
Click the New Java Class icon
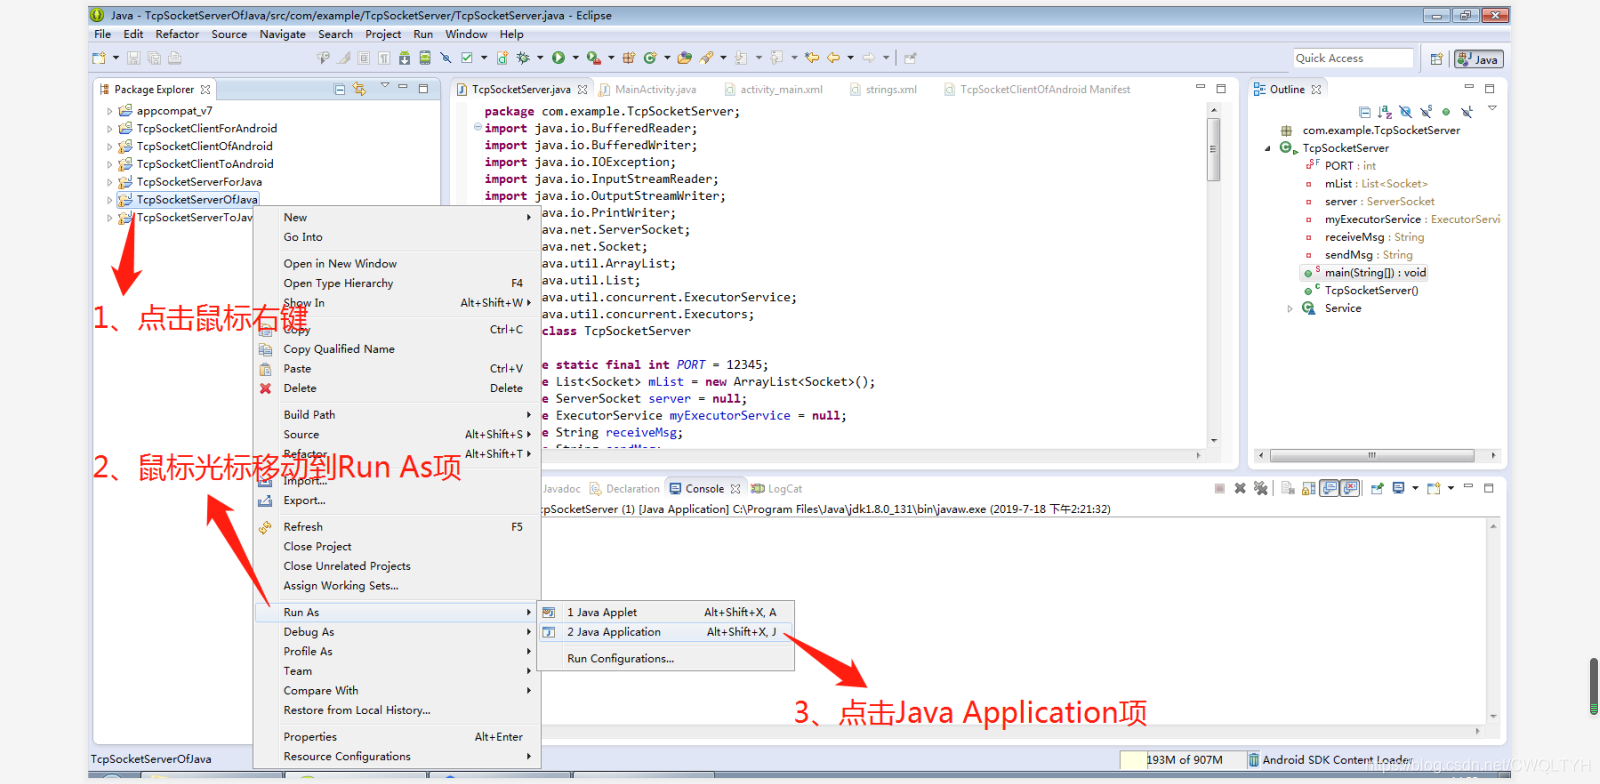coord(650,58)
